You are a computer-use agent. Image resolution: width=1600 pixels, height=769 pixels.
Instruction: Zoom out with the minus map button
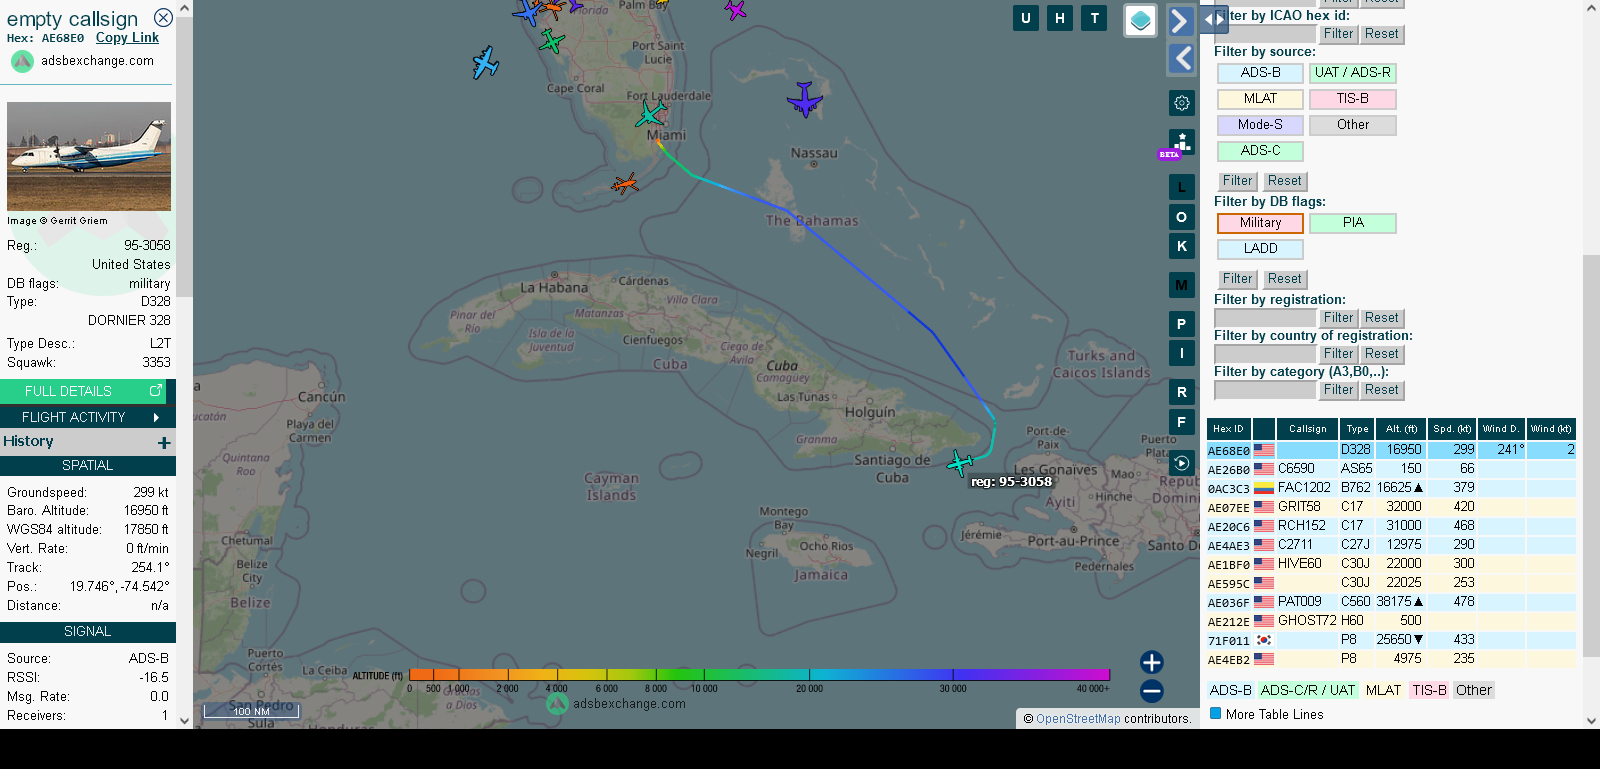click(1152, 691)
